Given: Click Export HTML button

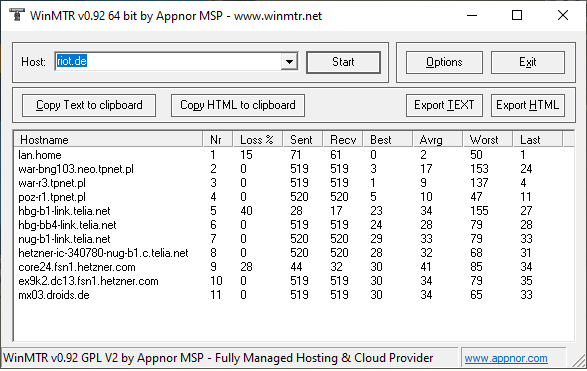Looking at the screenshot, I should (528, 105).
